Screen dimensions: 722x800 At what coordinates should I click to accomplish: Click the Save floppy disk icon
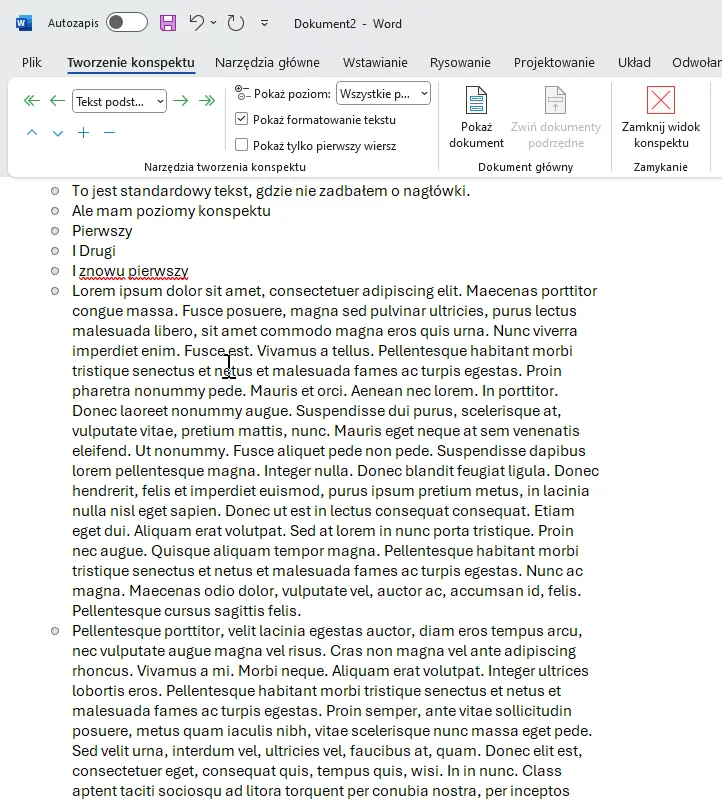click(x=168, y=23)
